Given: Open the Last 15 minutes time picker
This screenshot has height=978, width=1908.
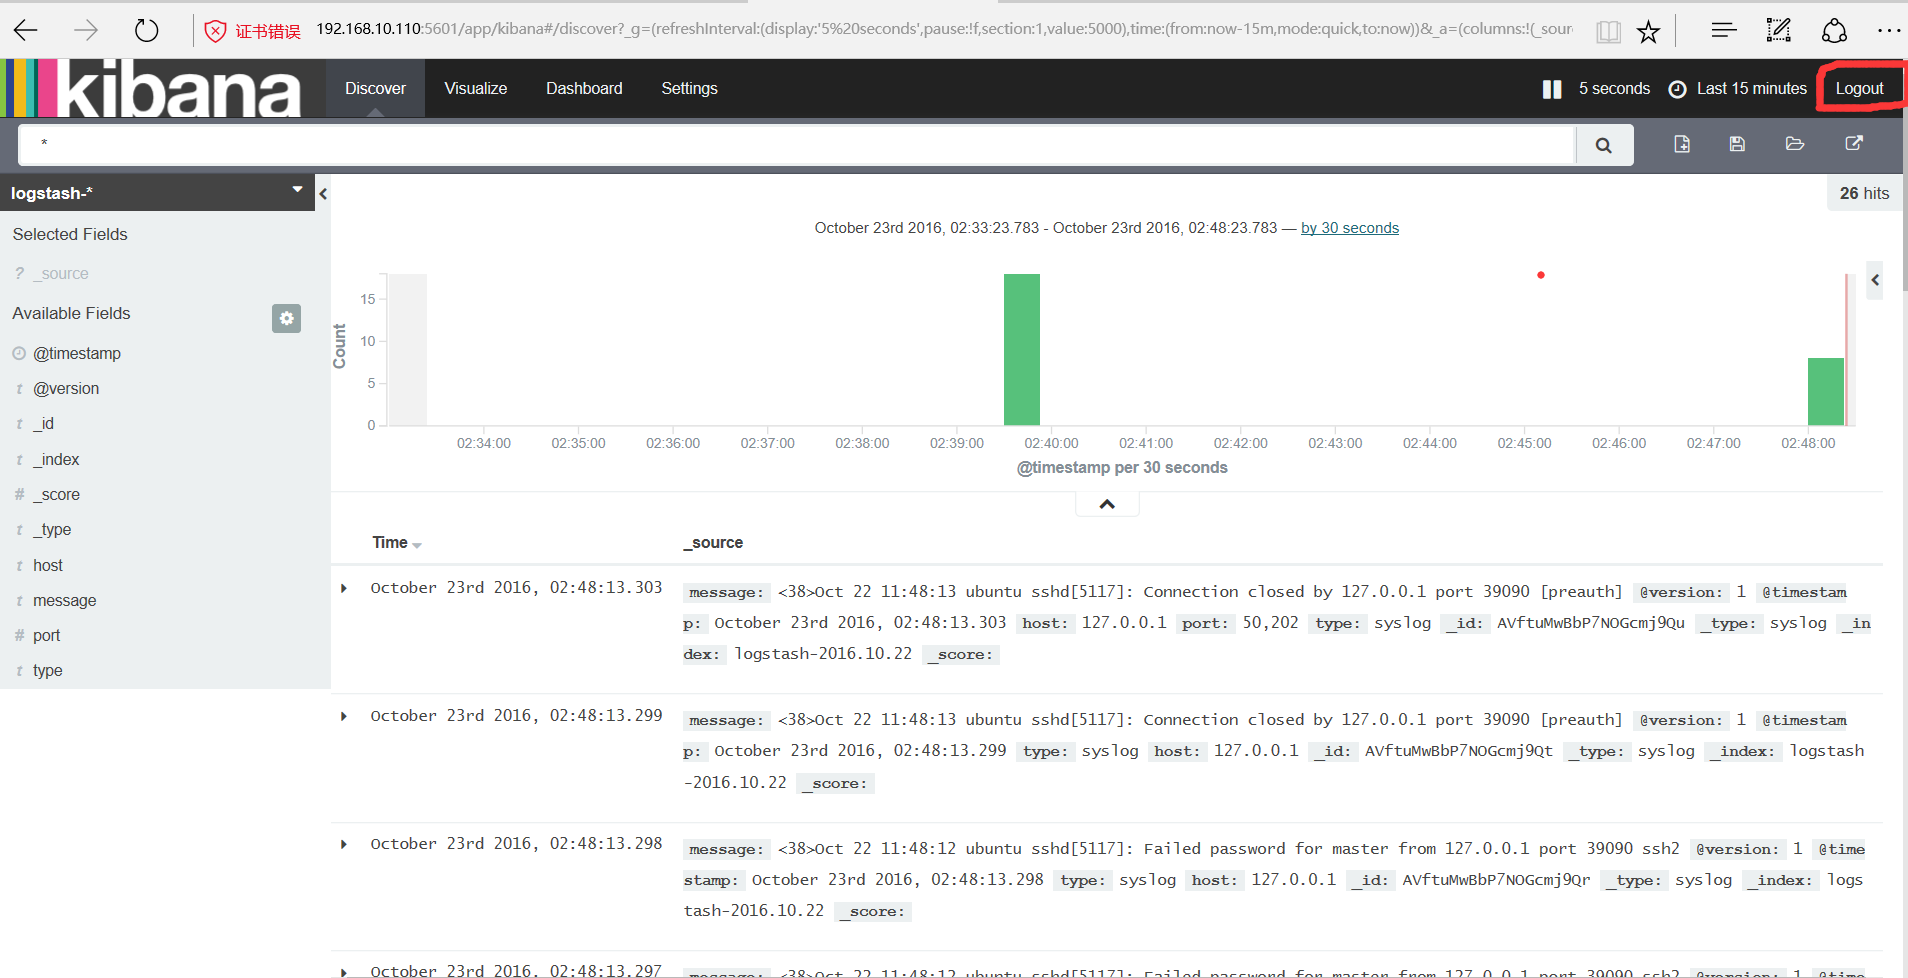Looking at the screenshot, I should point(1738,88).
